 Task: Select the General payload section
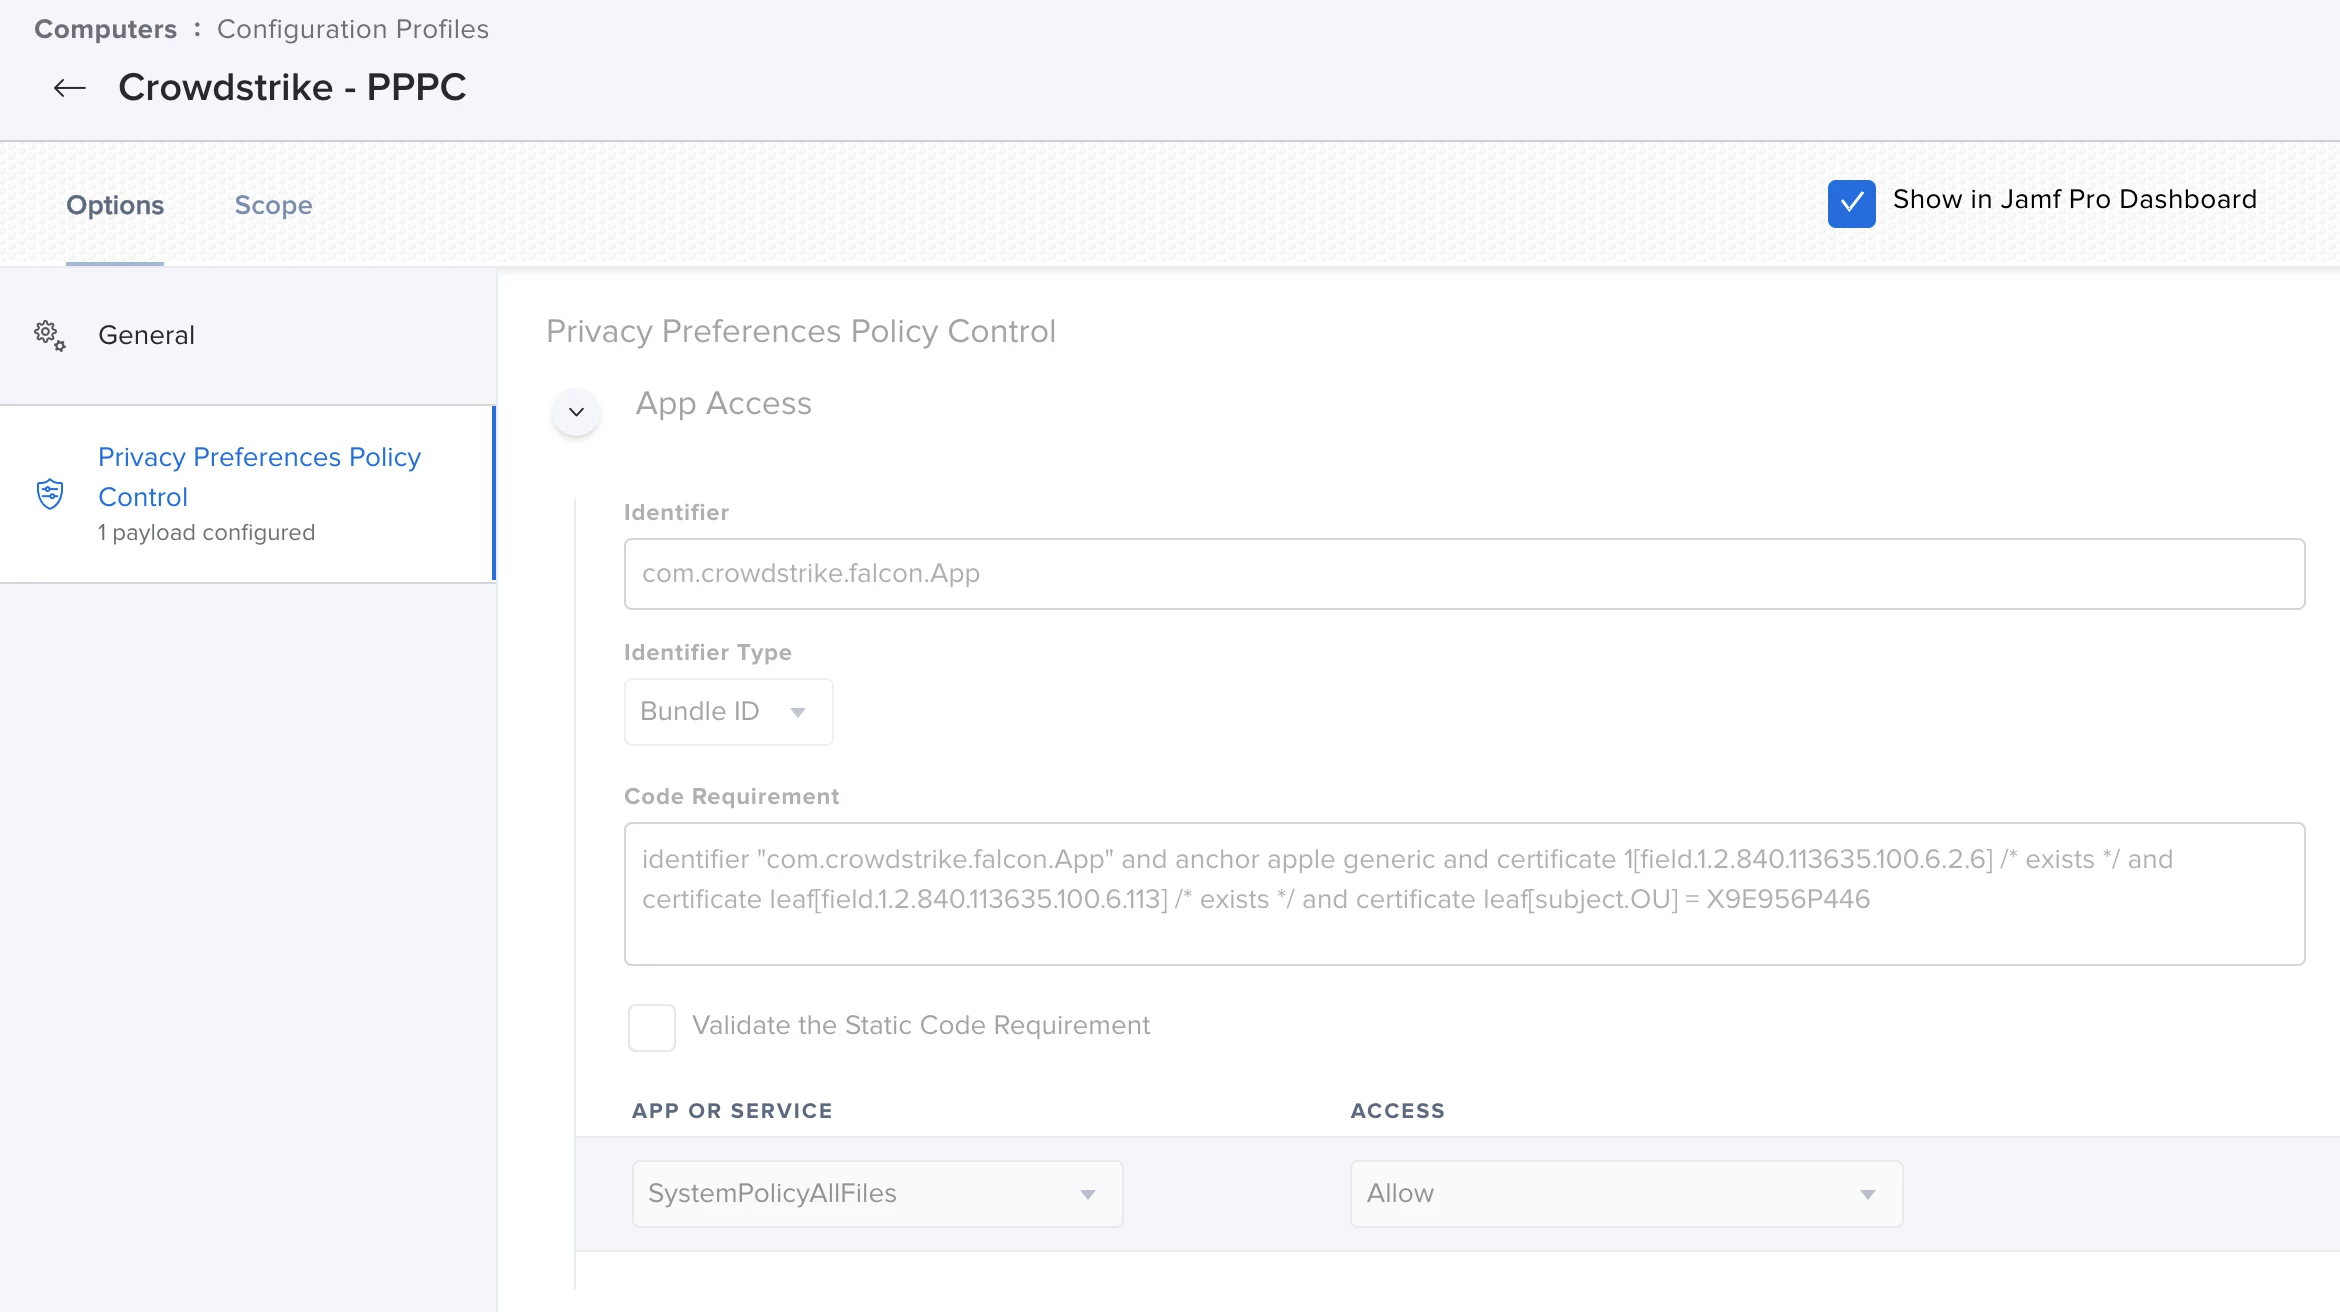pyautogui.click(x=146, y=335)
